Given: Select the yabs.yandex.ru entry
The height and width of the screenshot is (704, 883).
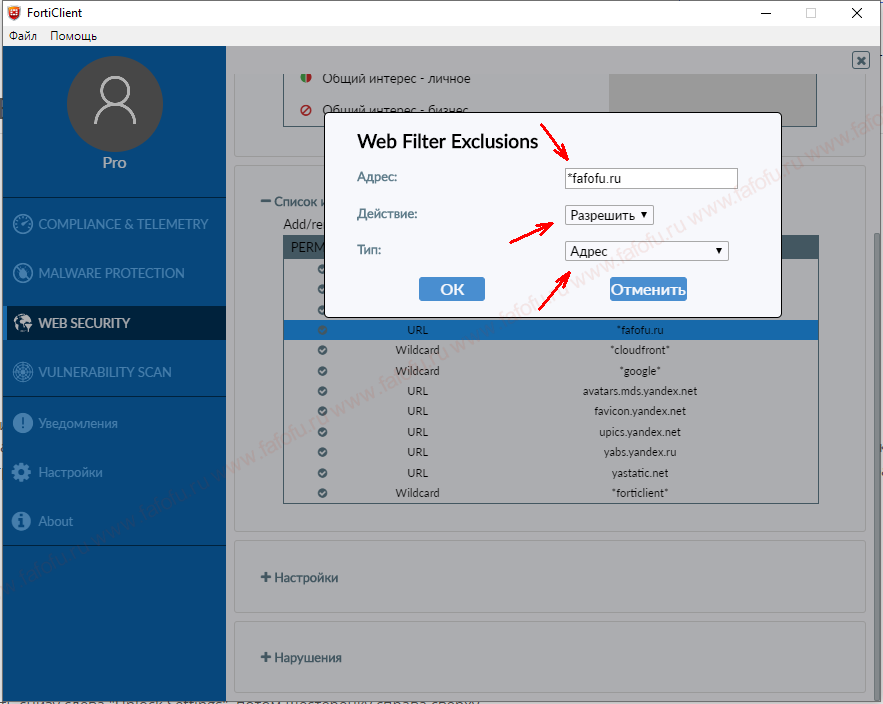Looking at the screenshot, I should [x=551, y=452].
